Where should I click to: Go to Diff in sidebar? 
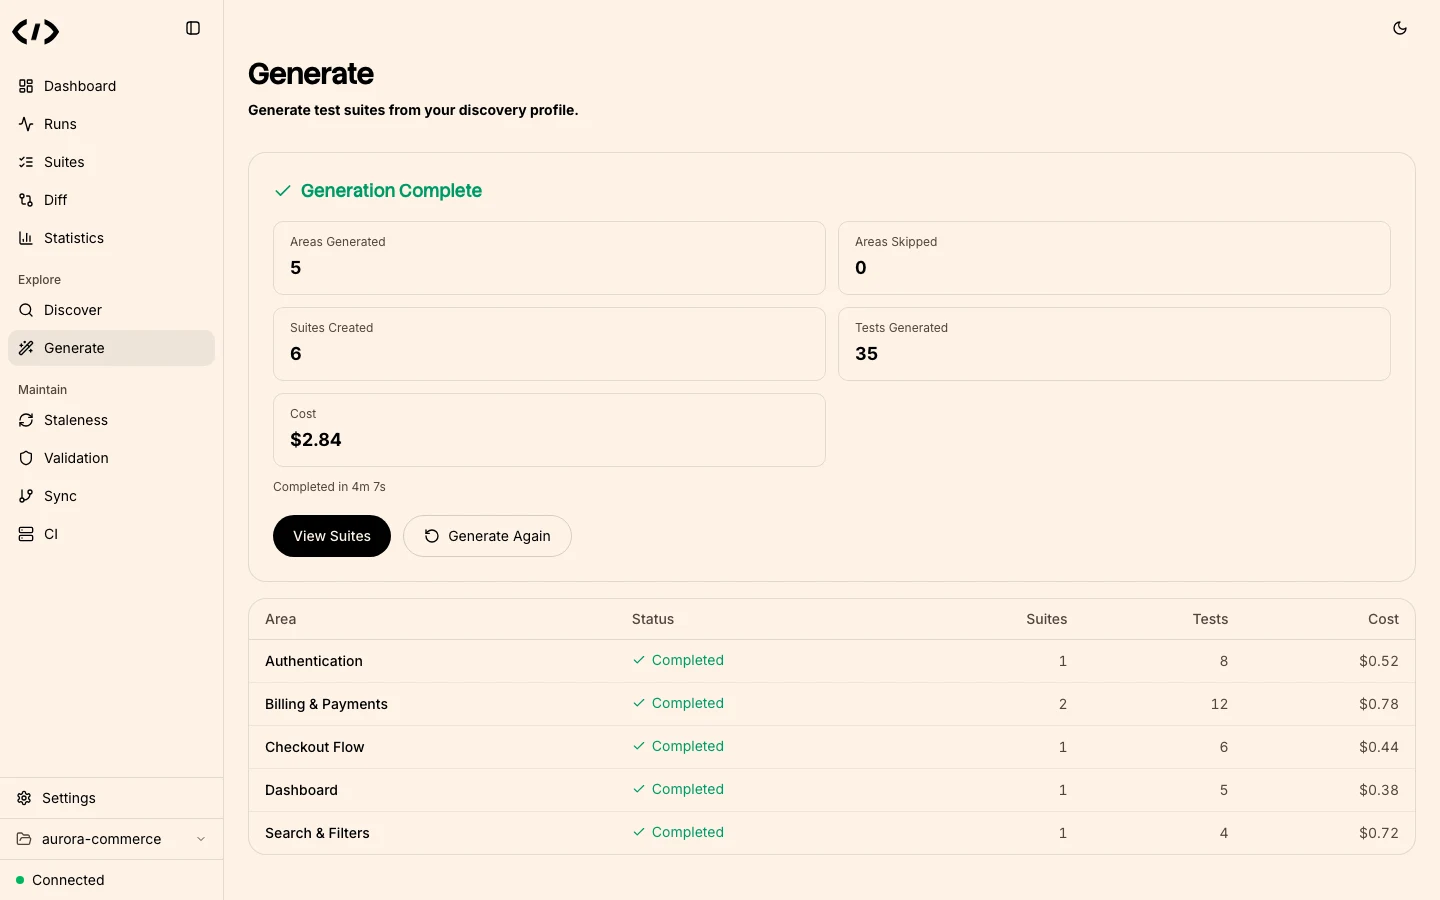[55, 200]
